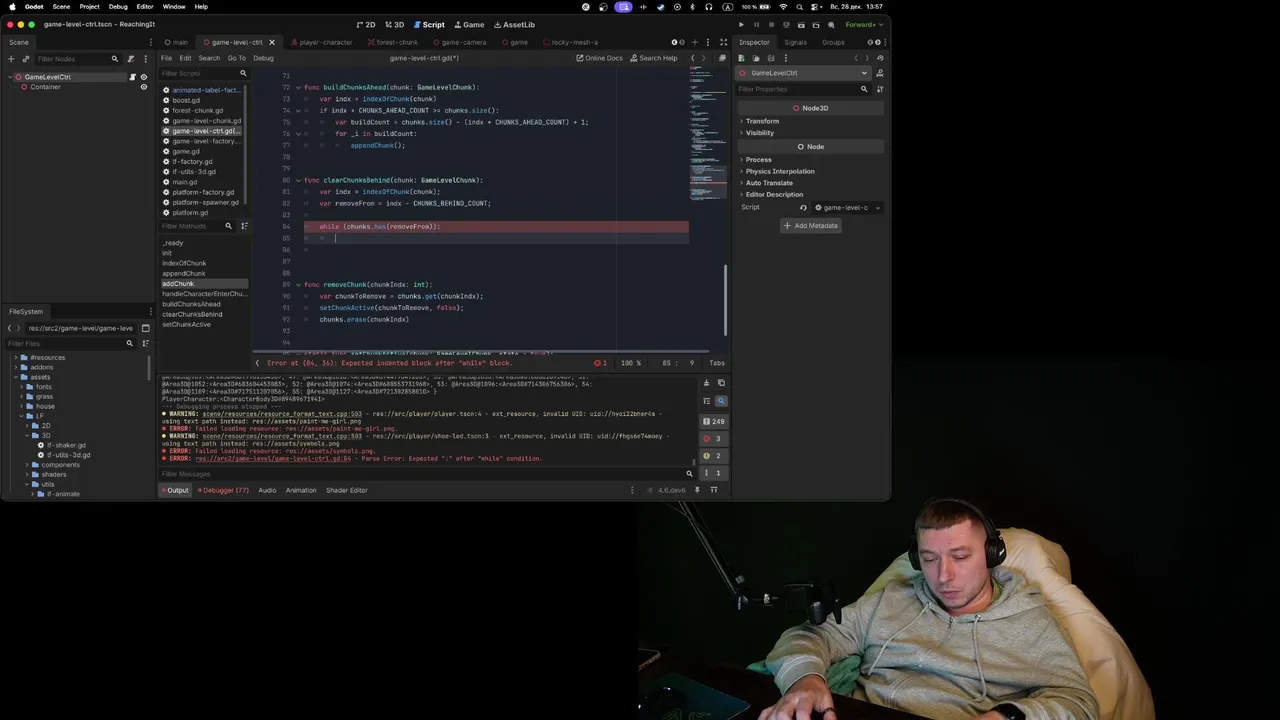Screen dimensions: 1280x720
Task: Toggle the floating script editor window icon
Action: click(x=722, y=58)
